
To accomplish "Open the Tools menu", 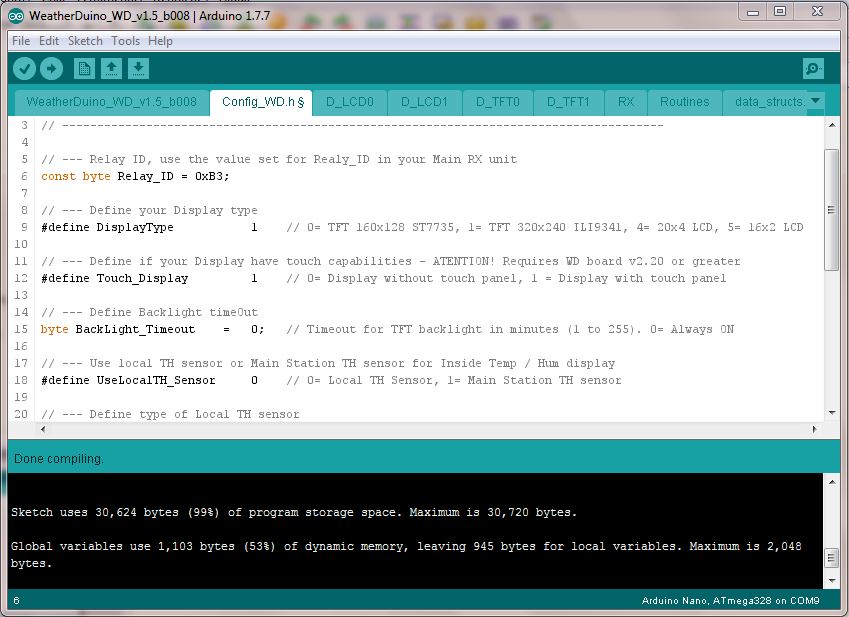I will pos(125,41).
